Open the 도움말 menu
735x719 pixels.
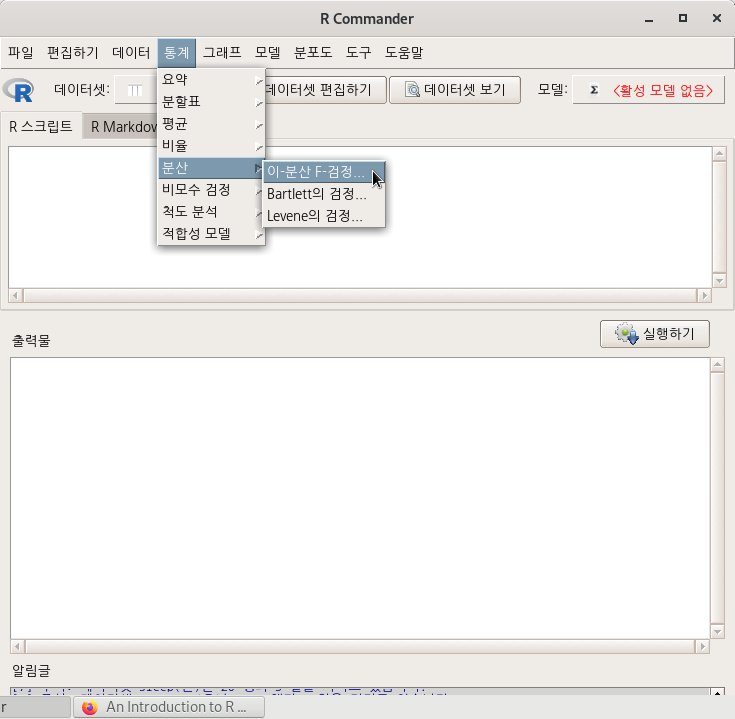tap(404, 52)
